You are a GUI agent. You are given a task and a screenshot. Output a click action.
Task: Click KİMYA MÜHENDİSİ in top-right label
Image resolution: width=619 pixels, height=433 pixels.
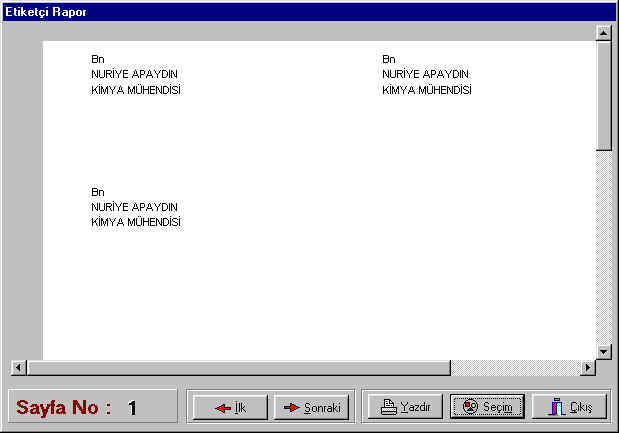click(427, 90)
